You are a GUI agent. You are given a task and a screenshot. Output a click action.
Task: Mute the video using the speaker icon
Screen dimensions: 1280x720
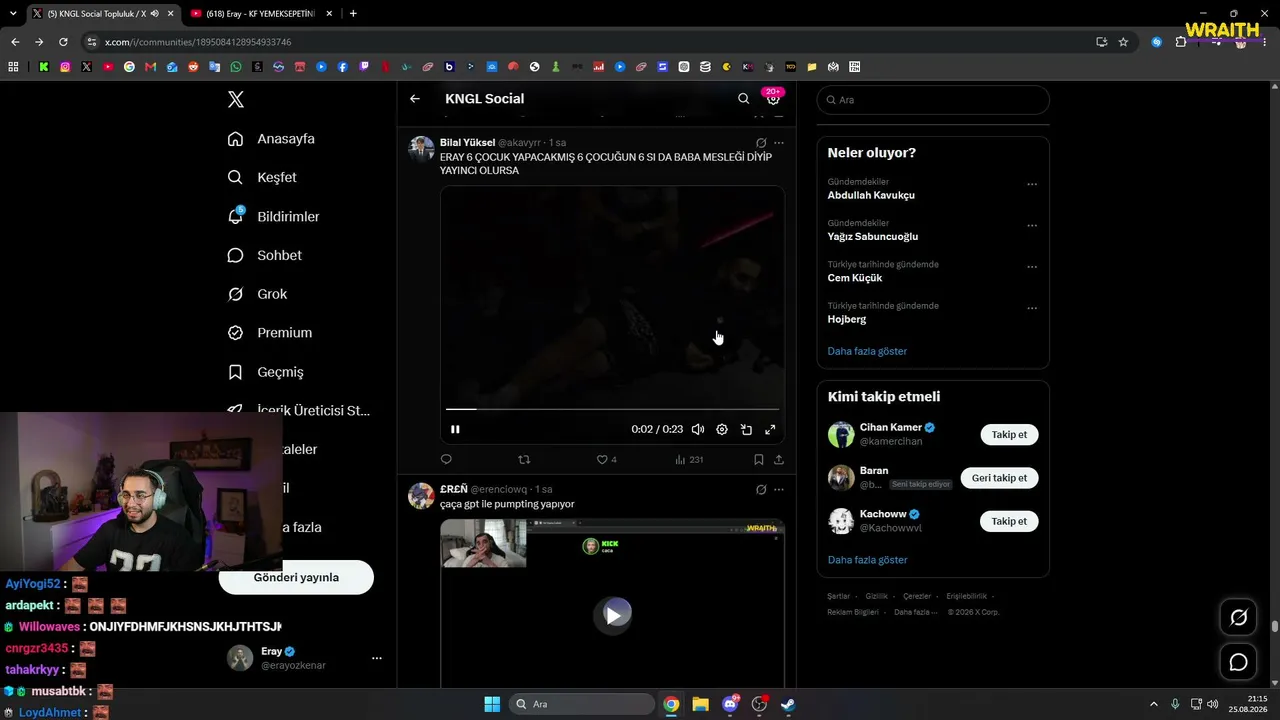coord(698,429)
